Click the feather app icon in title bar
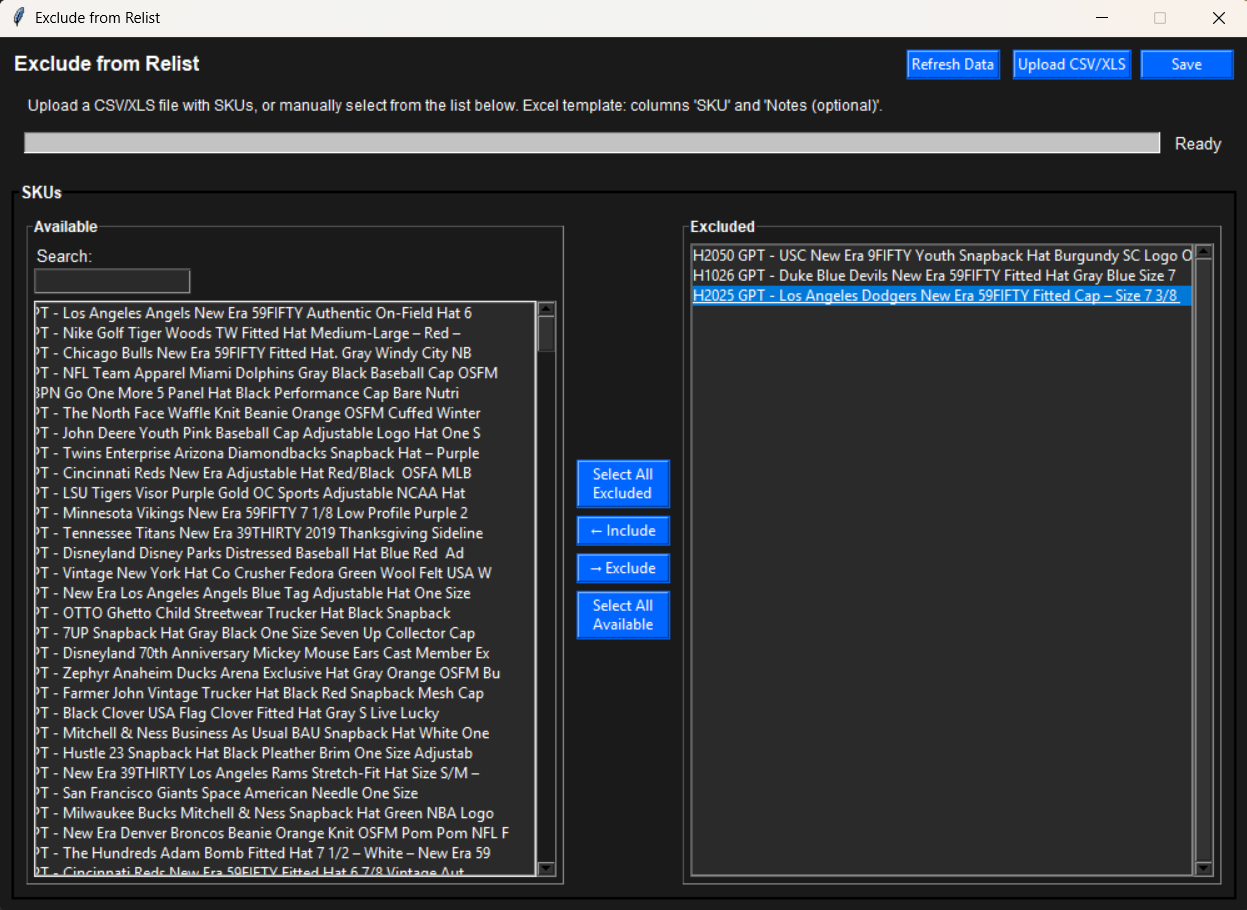 tap(17, 18)
